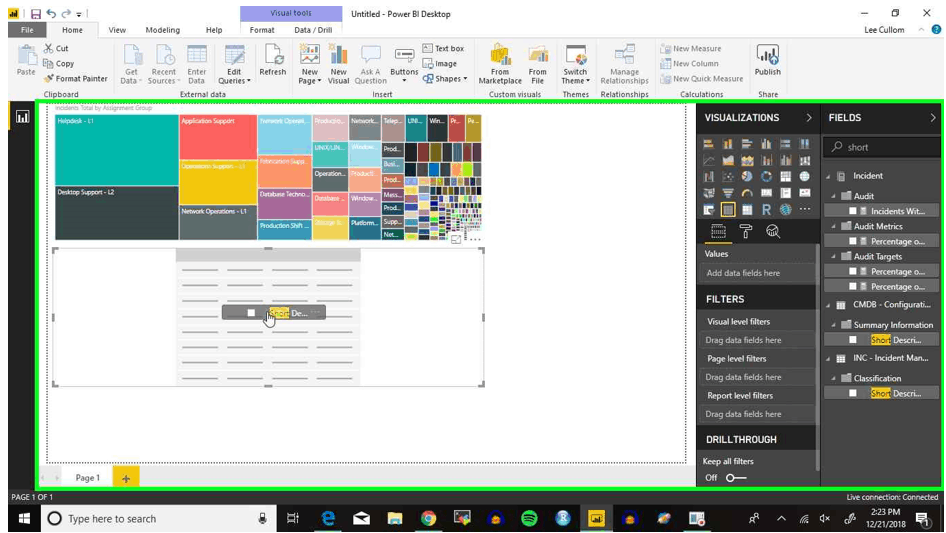Viewport: 946px width, 533px height.
Task: Open the Help ribbon tab
Action: [x=214, y=30]
